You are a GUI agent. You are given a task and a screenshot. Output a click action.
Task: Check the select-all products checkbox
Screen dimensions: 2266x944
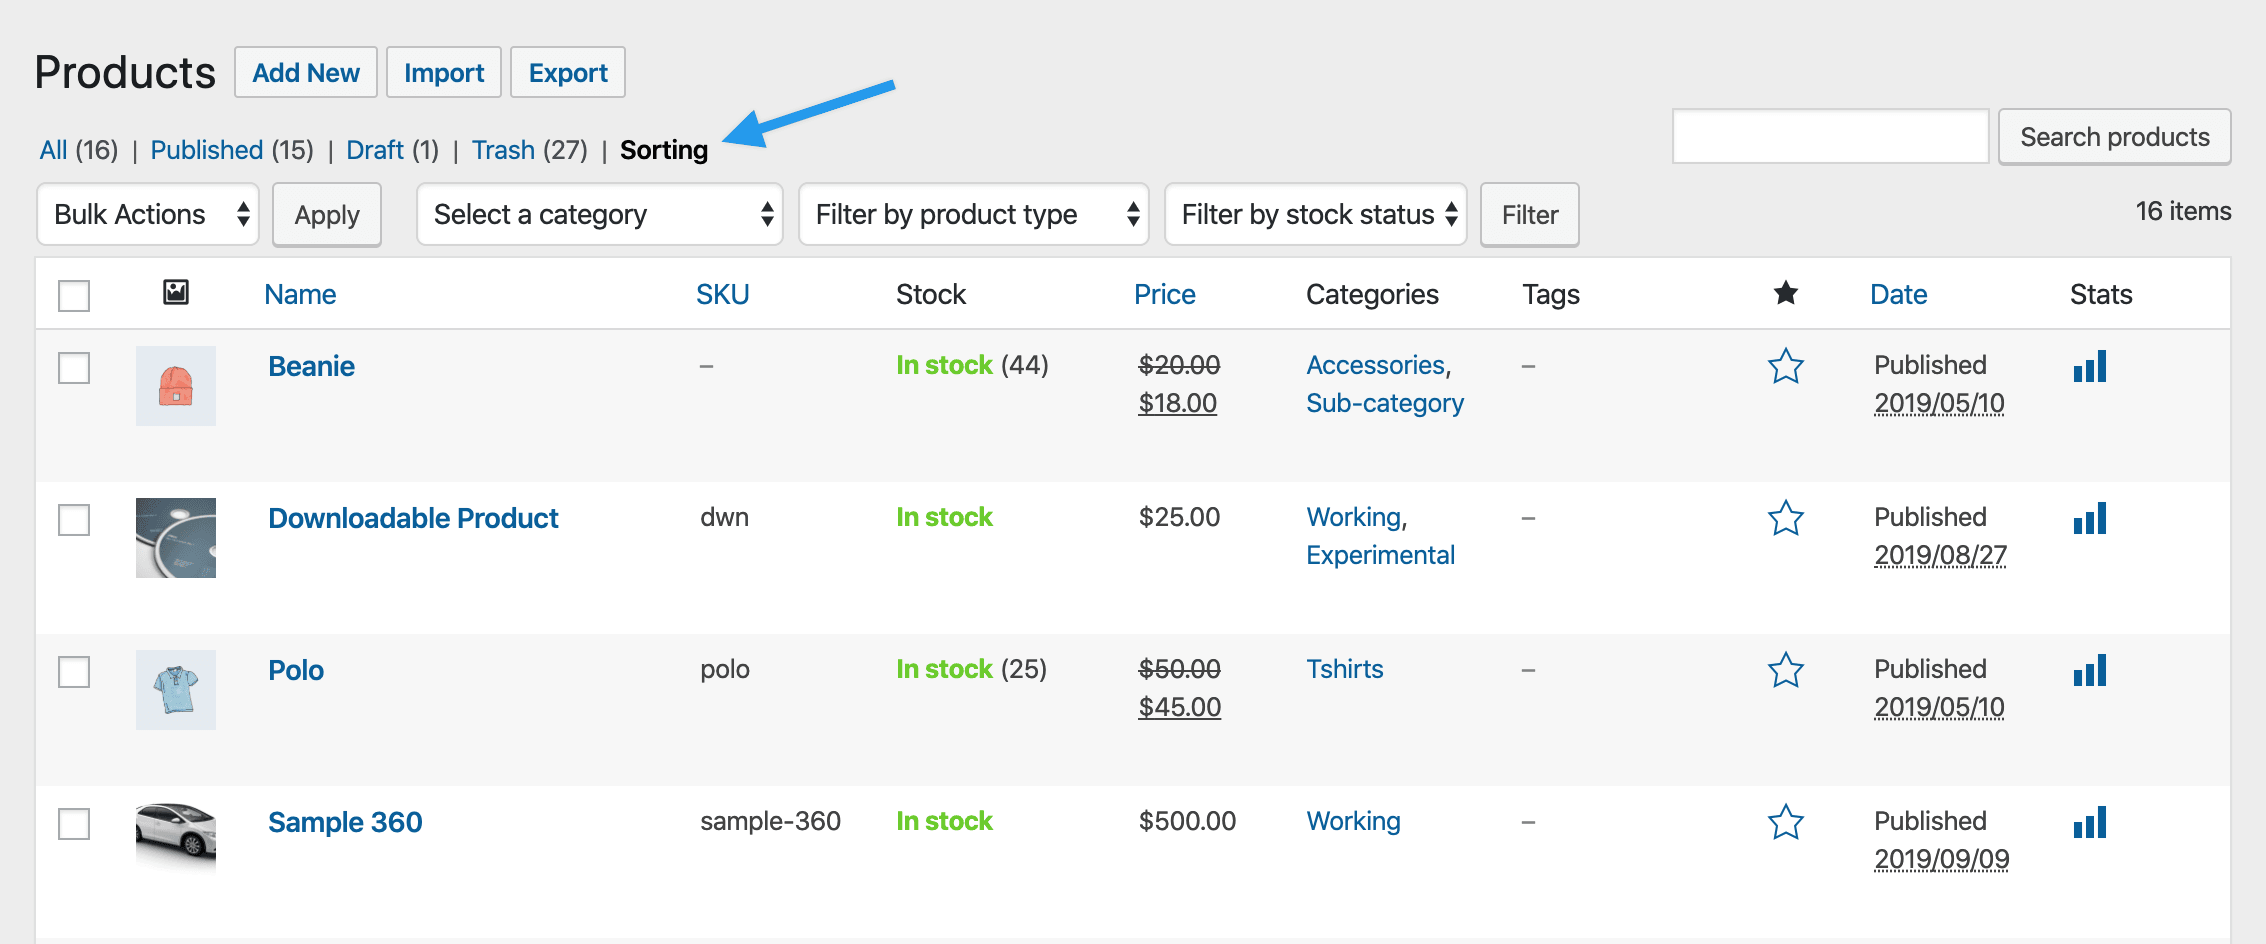click(74, 296)
